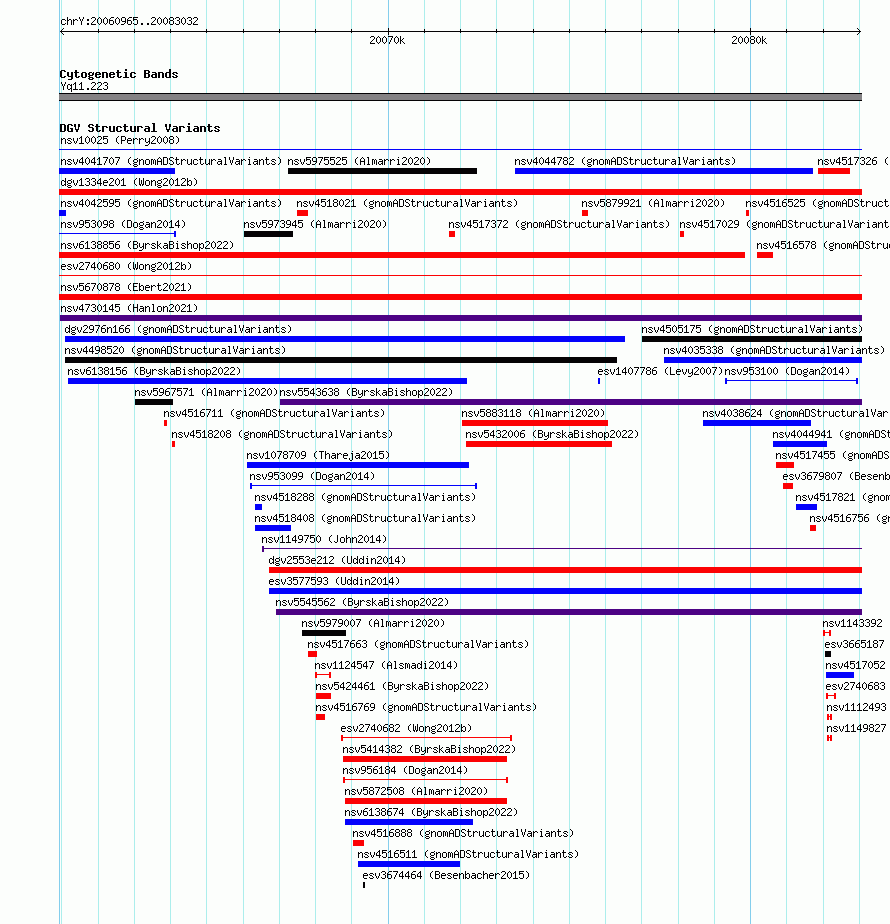
Task: Click the nsv953099 (Dogan2014) label
Action: click(x=312, y=476)
